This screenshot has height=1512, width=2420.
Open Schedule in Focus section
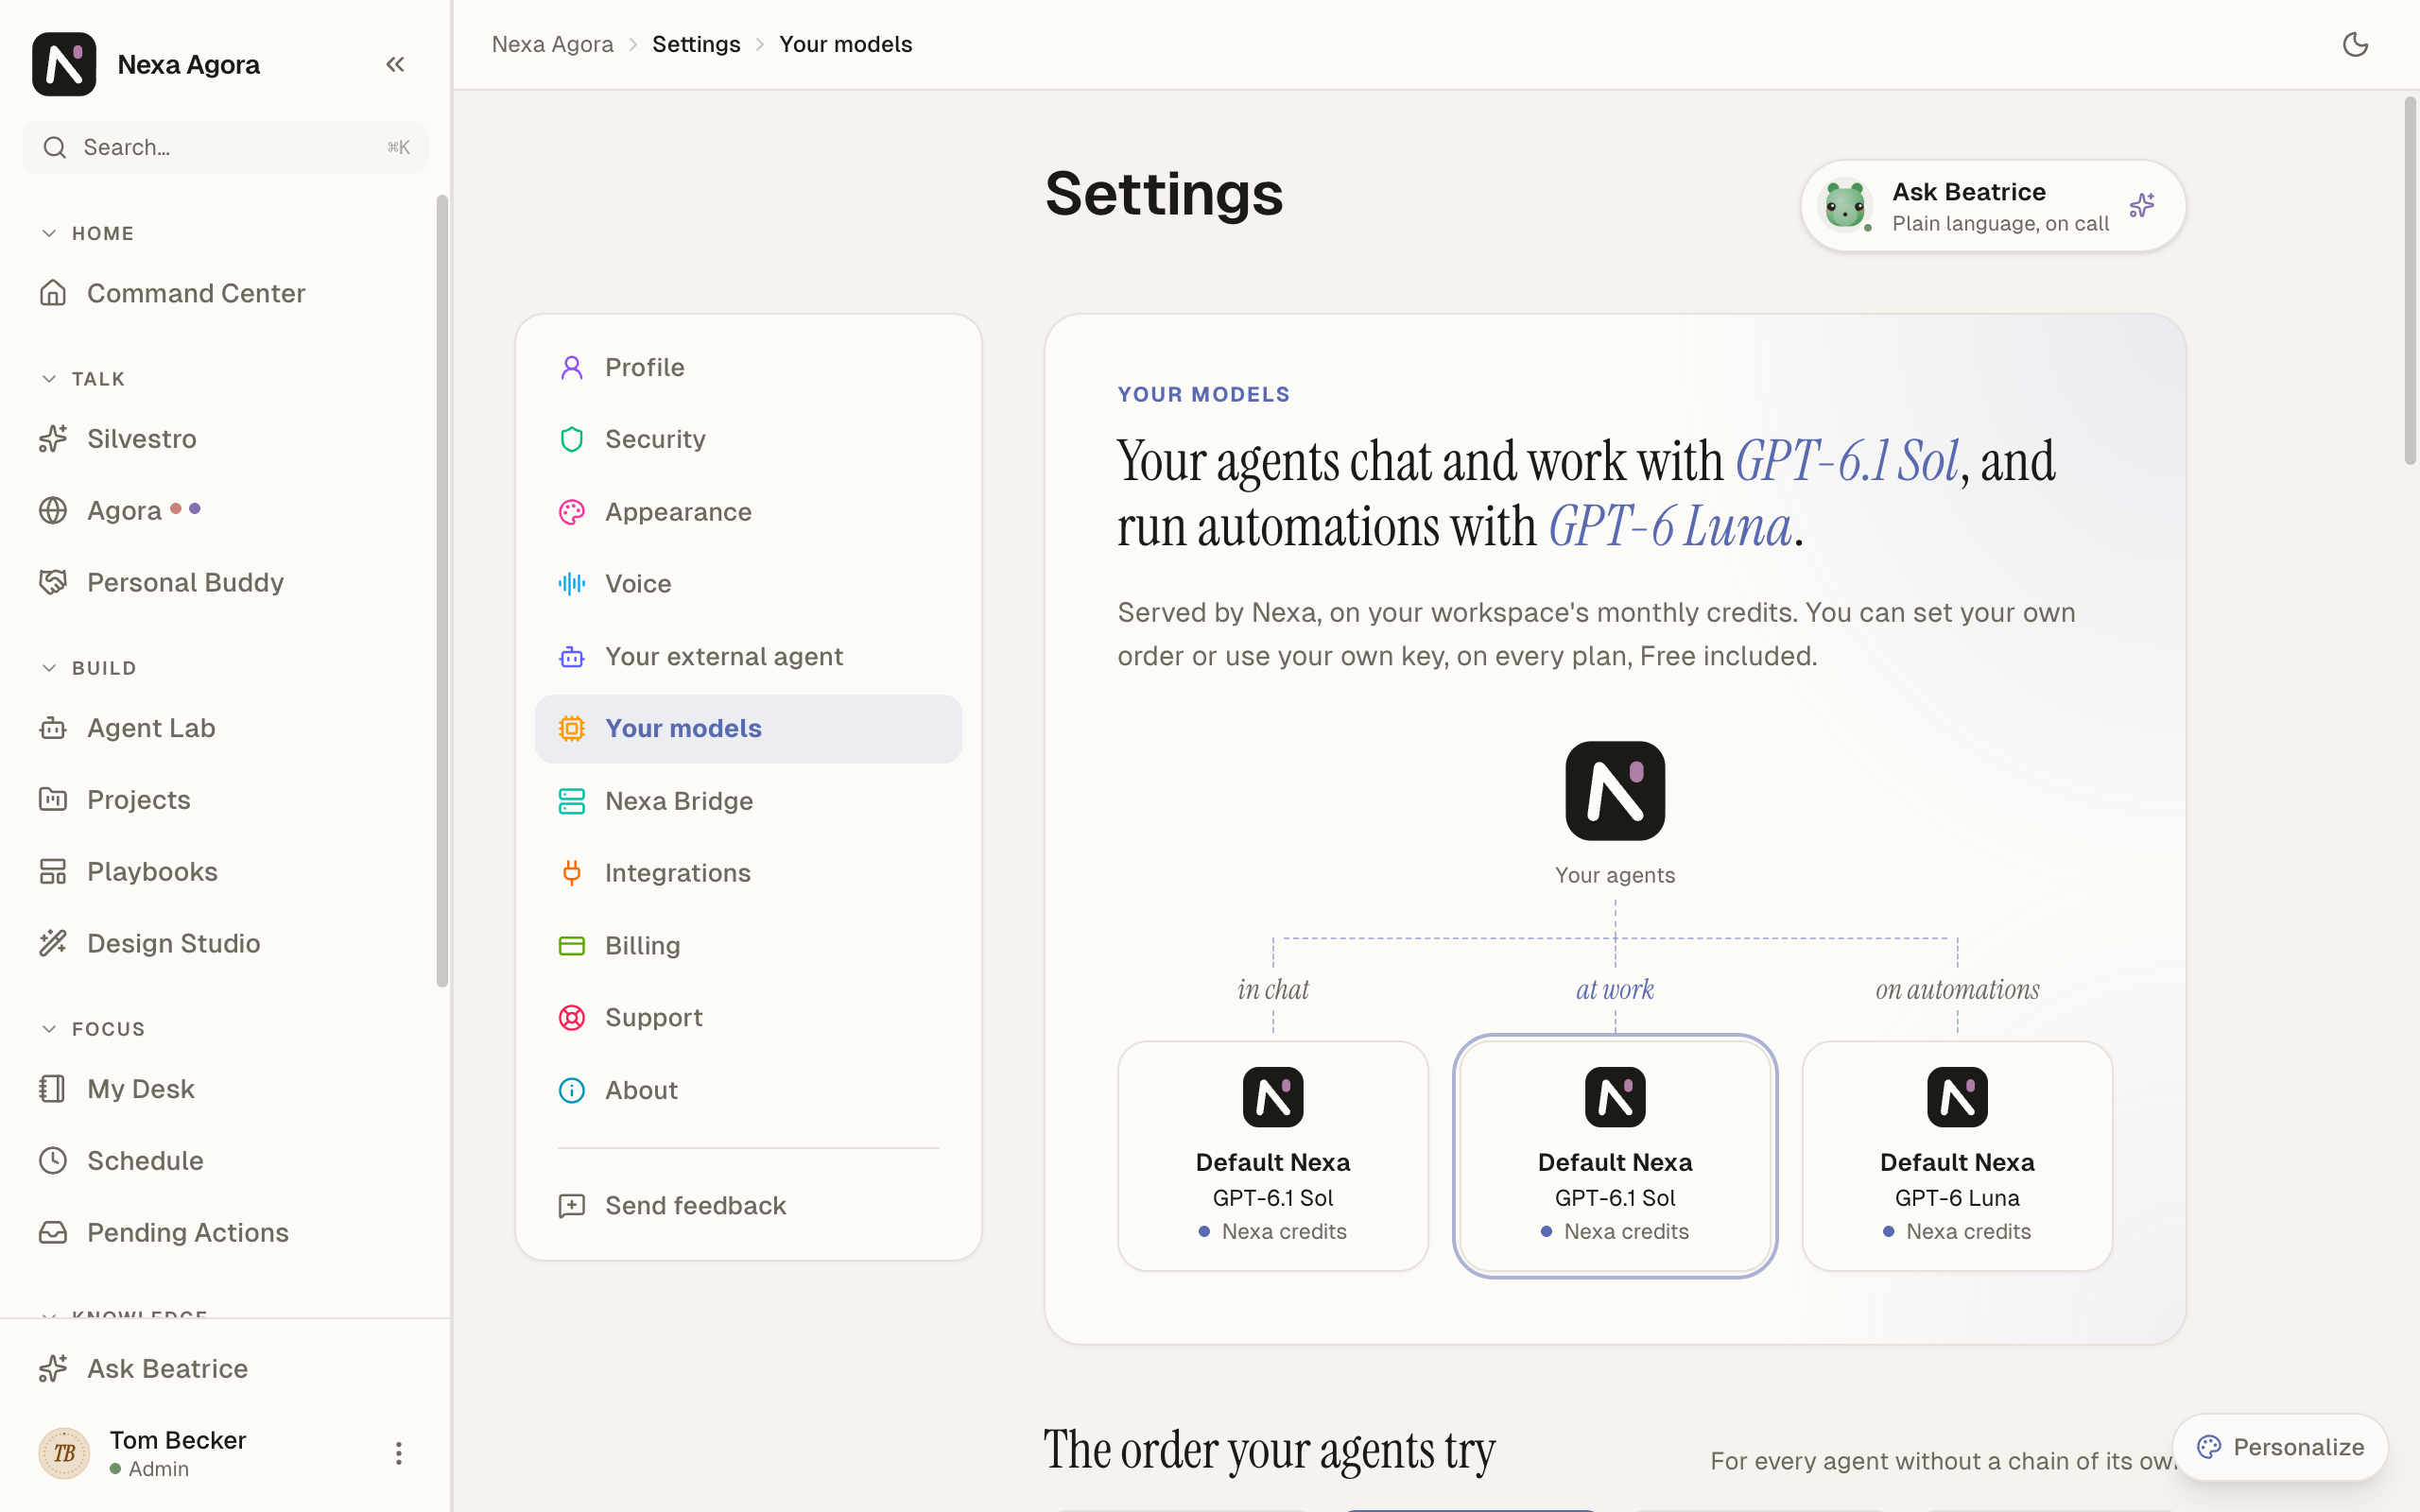tap(226, 1161)
